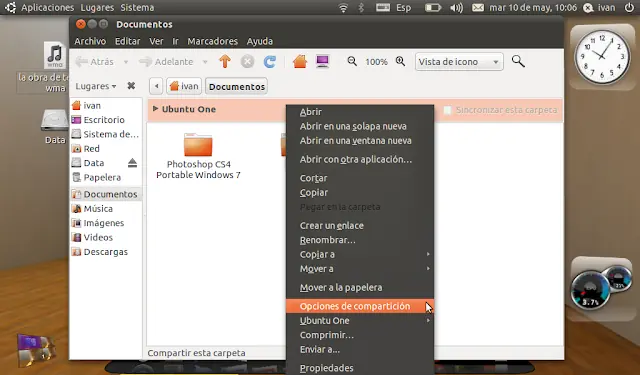Expand the Mover a submenu
This screenshot has width=640, height=375.
pyautogui.click(x=360, y=269)
